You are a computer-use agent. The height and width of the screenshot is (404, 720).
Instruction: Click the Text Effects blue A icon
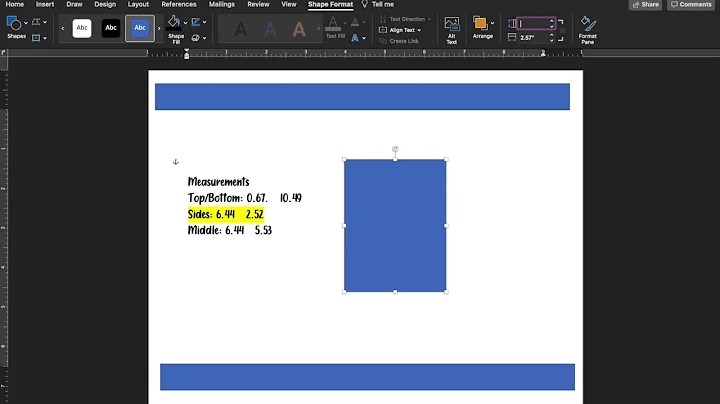click(x=355, y=38)
